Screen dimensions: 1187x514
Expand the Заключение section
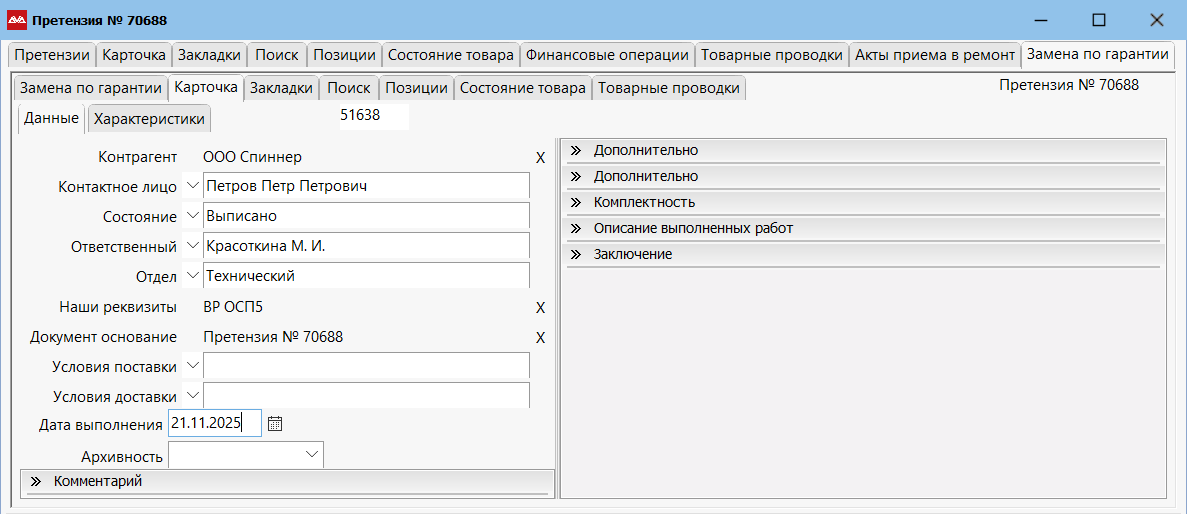click(576, 254)
